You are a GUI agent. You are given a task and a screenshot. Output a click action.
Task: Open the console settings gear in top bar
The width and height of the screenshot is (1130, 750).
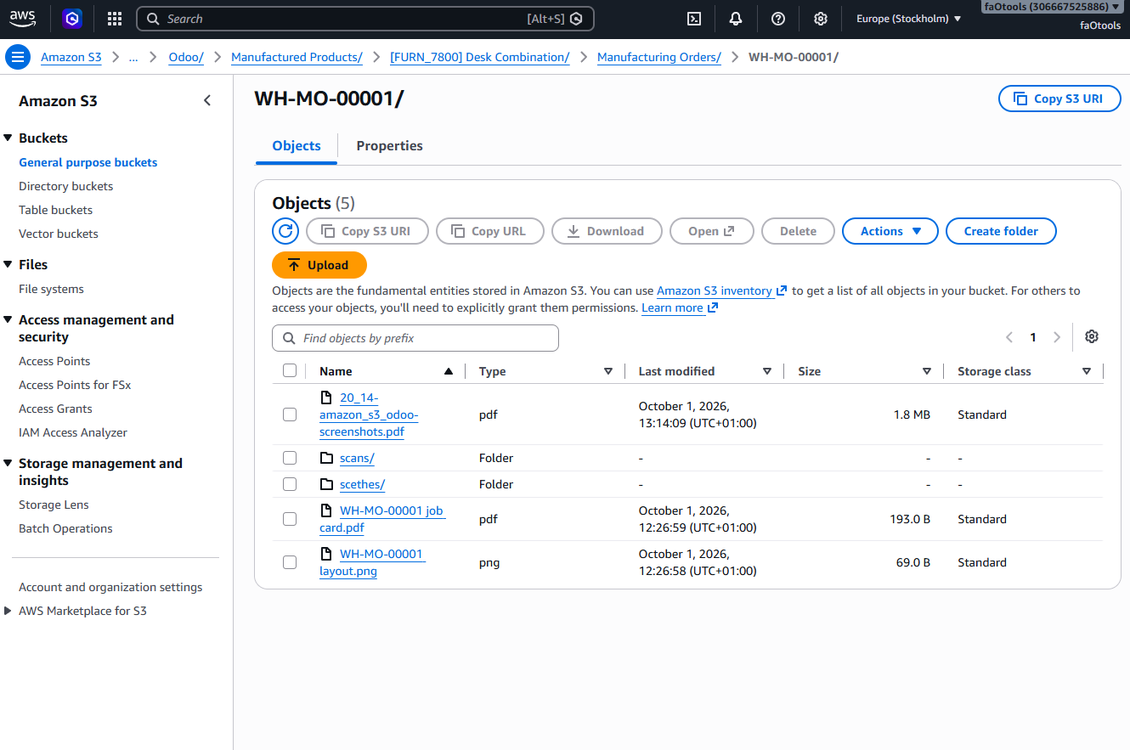click(820, 19)
